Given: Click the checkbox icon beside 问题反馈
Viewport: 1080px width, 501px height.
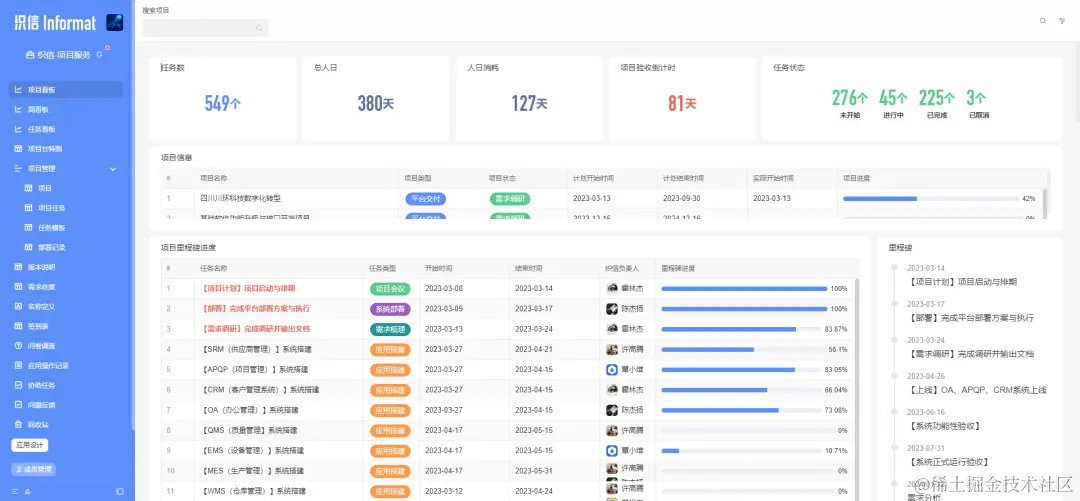Looking at the screenshot, I should click(x=19, y=405).
